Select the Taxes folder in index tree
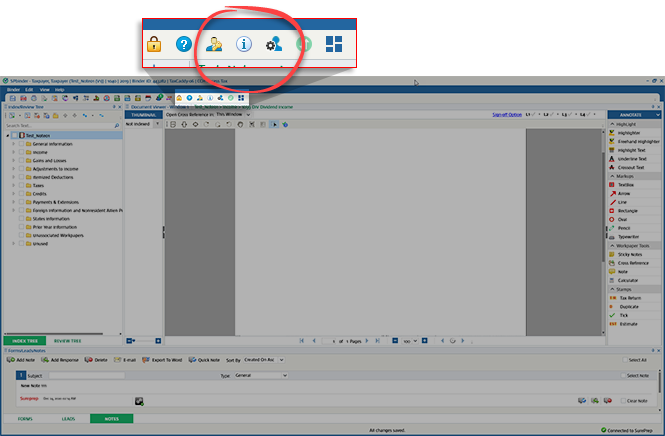This screenshot has height=436, width=665. (x=40, y=185)
